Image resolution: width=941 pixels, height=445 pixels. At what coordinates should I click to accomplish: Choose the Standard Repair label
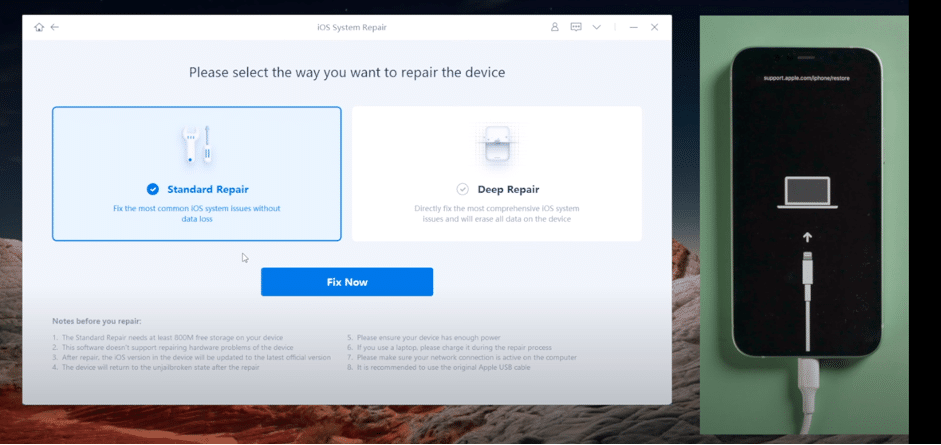pos(208,189)
